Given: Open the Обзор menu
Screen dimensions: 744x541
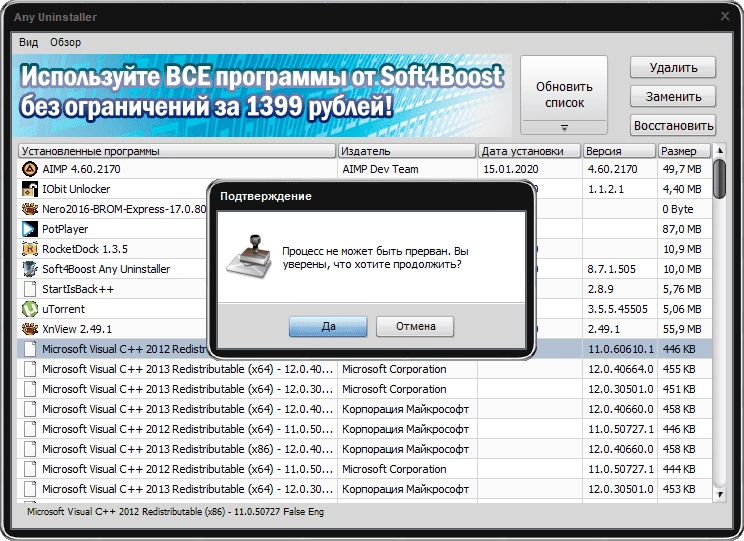Looking at the screenshot, I should coord(65,42).
